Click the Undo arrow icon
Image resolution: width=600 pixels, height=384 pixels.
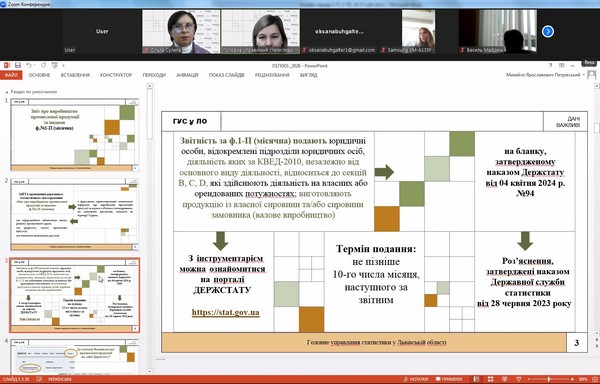[28, 65]
